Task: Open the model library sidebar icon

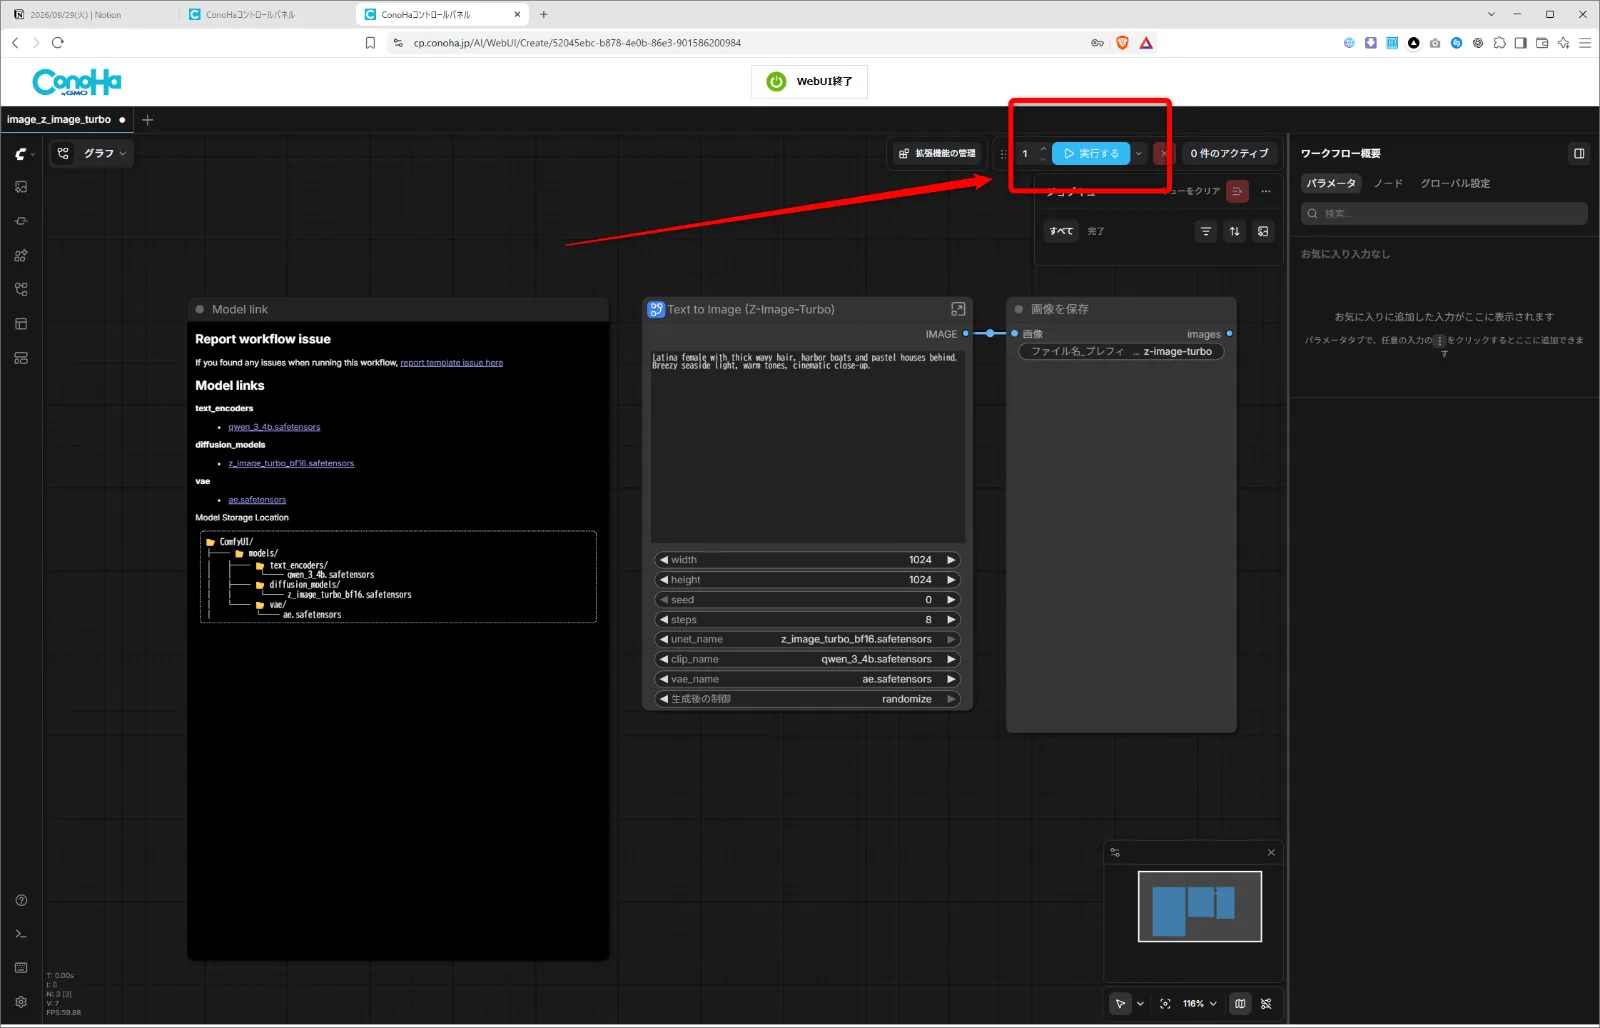Action: (x=21, y=255)
